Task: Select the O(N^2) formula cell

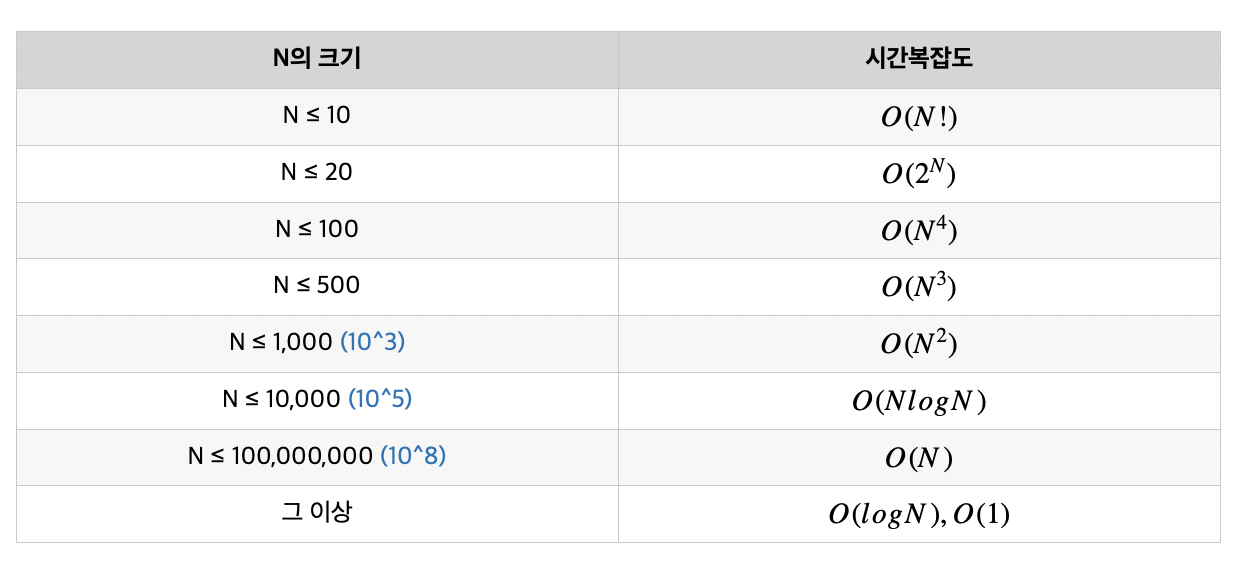Action: 919,344
